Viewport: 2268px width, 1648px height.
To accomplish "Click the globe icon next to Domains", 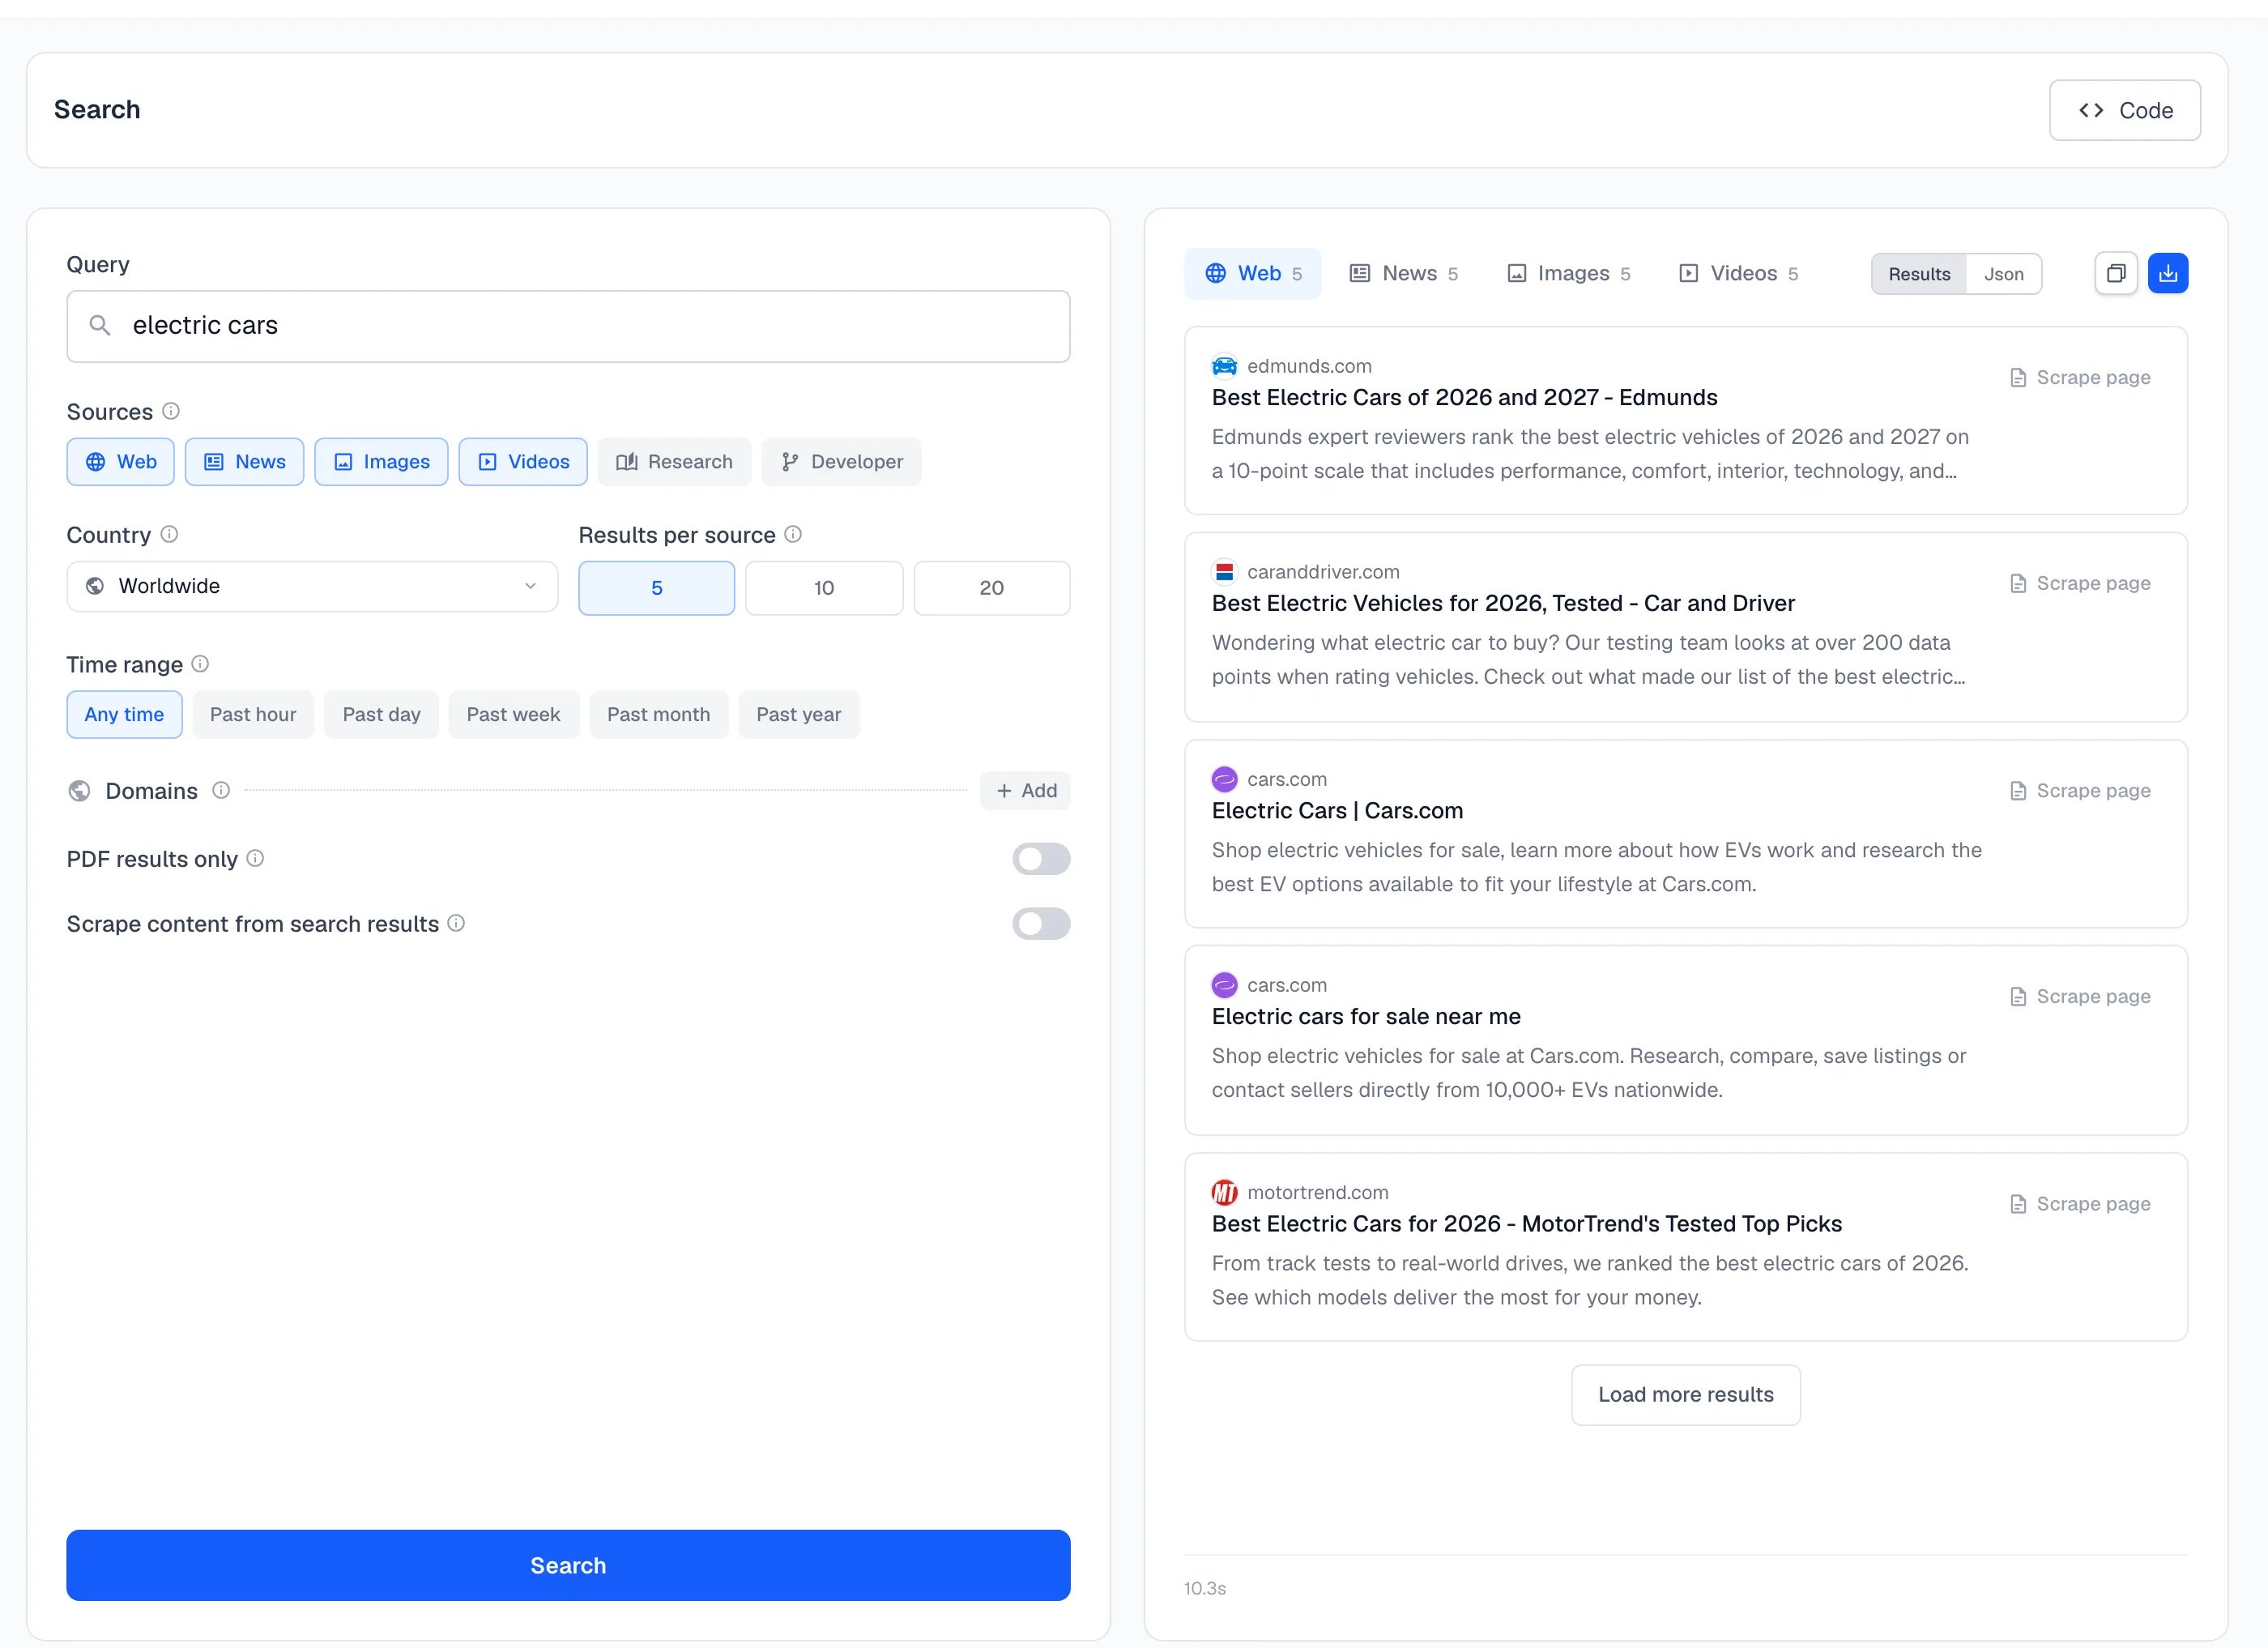I will [79, 791].
